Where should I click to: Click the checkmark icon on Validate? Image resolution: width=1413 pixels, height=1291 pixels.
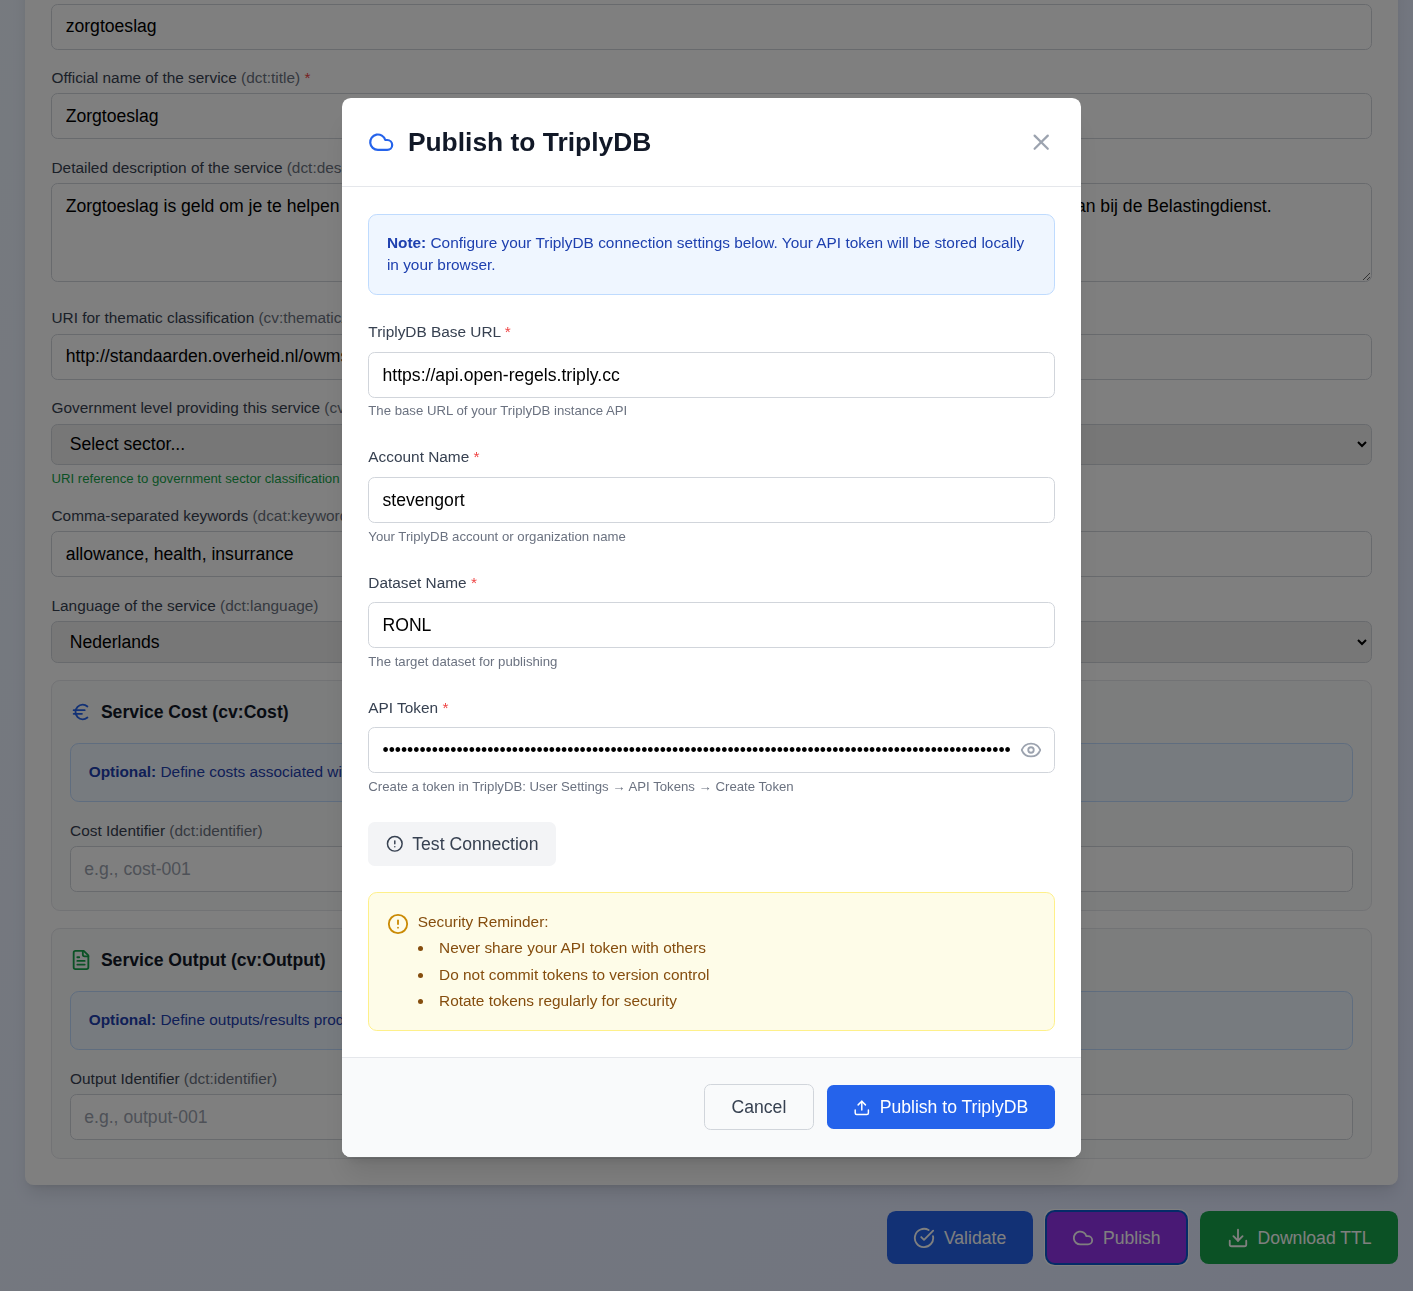point(923,1237)
